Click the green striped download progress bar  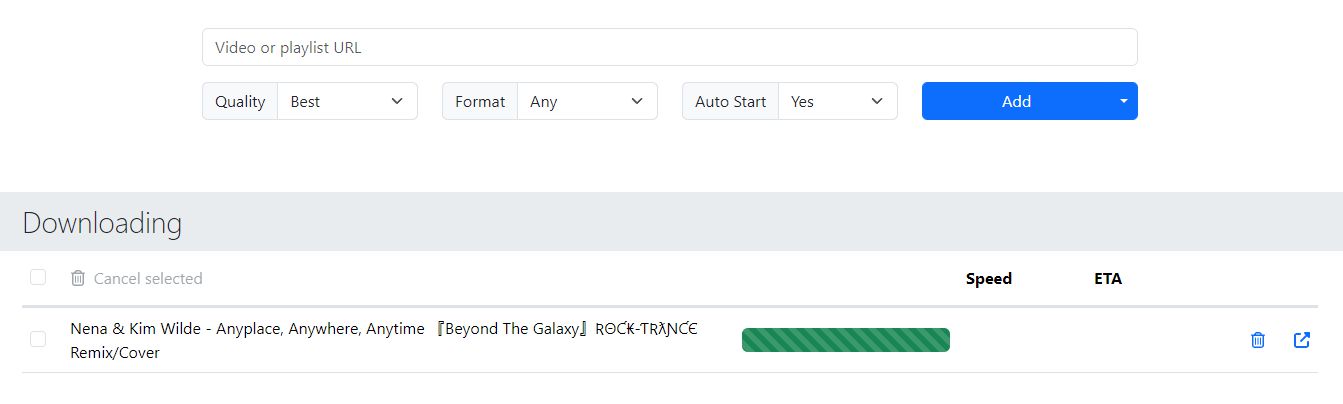pos(845,340)
